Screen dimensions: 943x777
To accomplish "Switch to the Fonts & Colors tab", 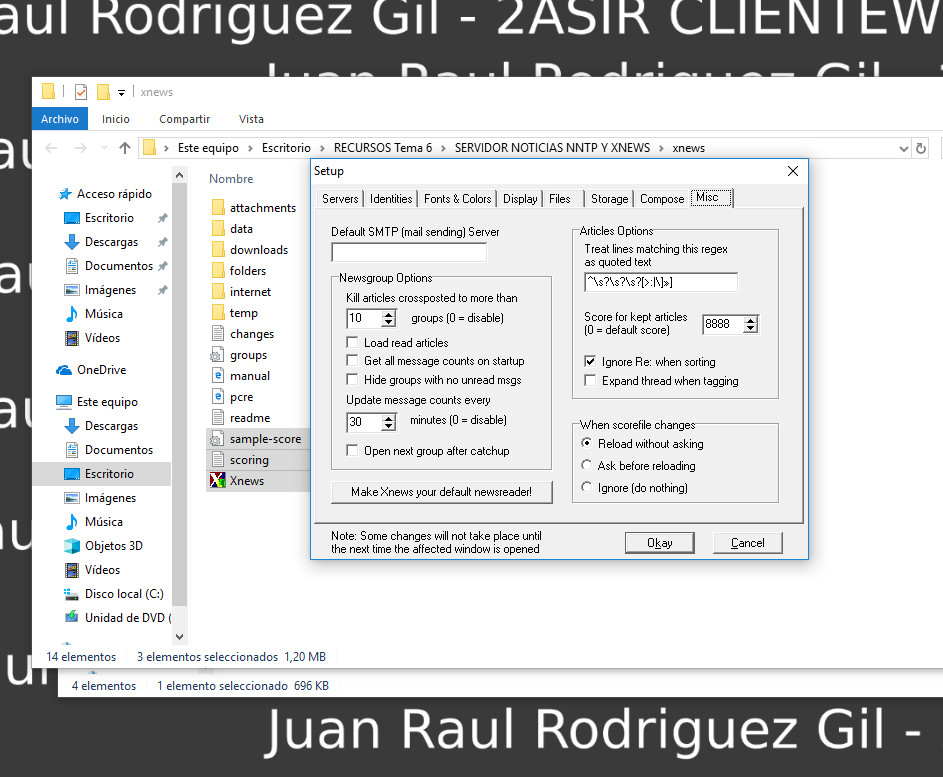I will (x=458, y=198).
